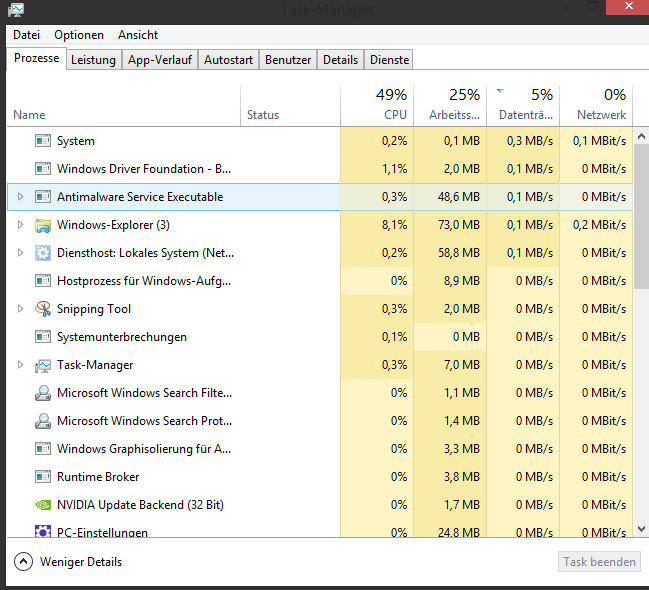Viewport: 649px width, 590px height.
Task: Expand the Task-Manager process row
Action: (20, 365)
